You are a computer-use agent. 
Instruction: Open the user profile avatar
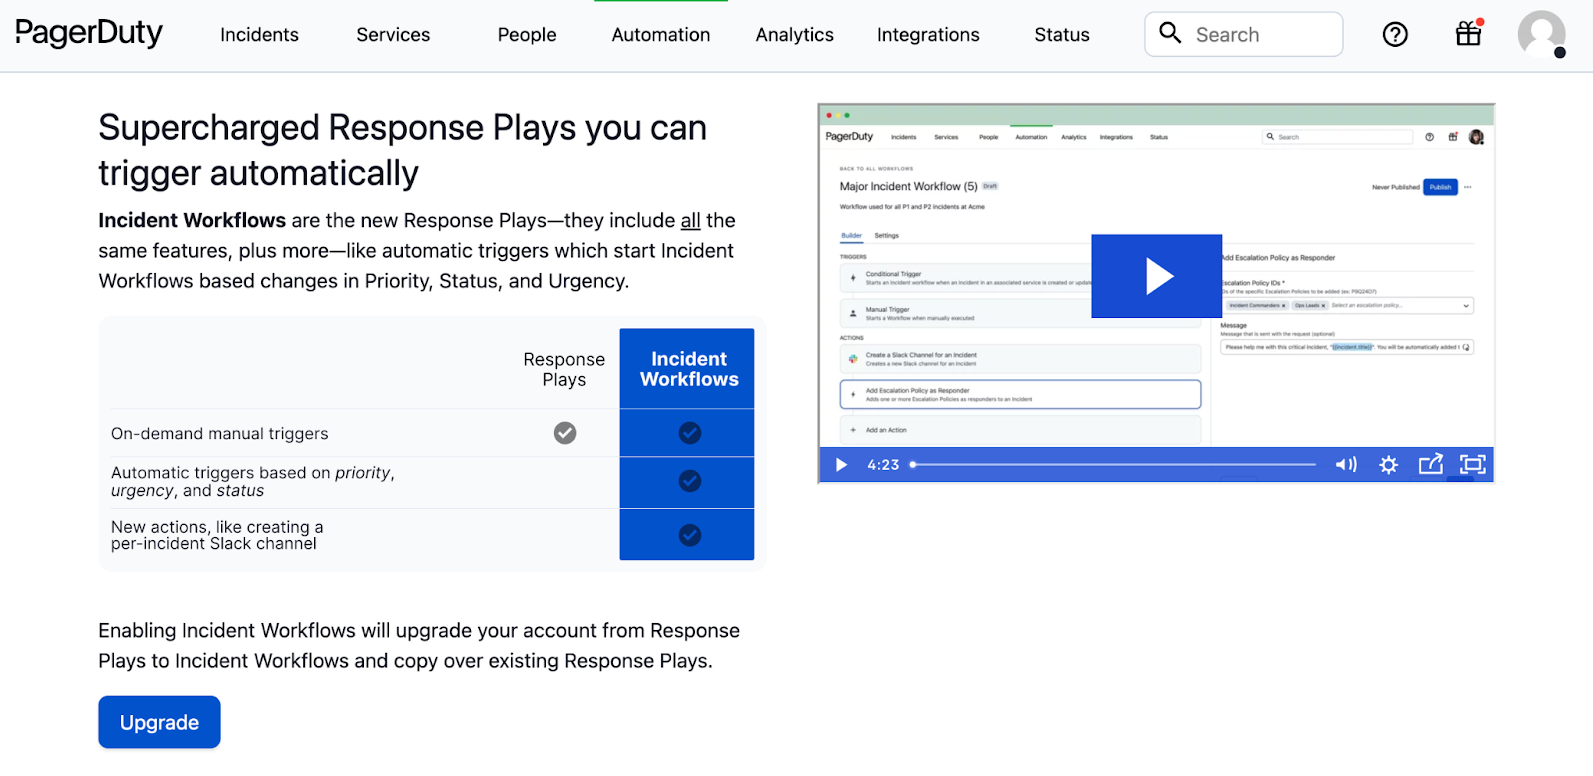(x=1541, y=35)
